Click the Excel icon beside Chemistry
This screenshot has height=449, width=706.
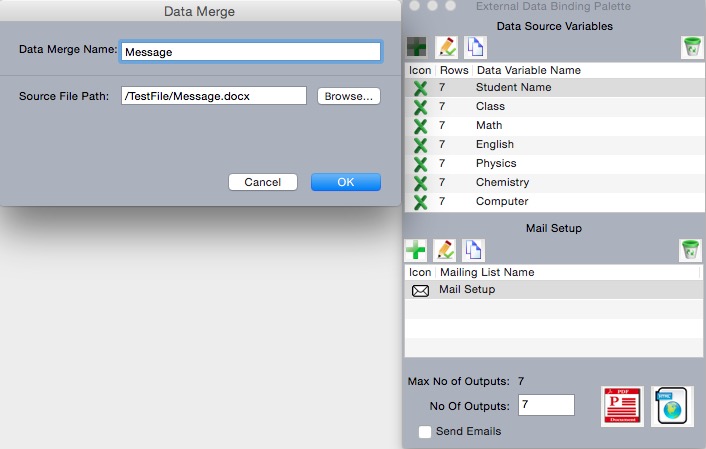click(420, 182)
